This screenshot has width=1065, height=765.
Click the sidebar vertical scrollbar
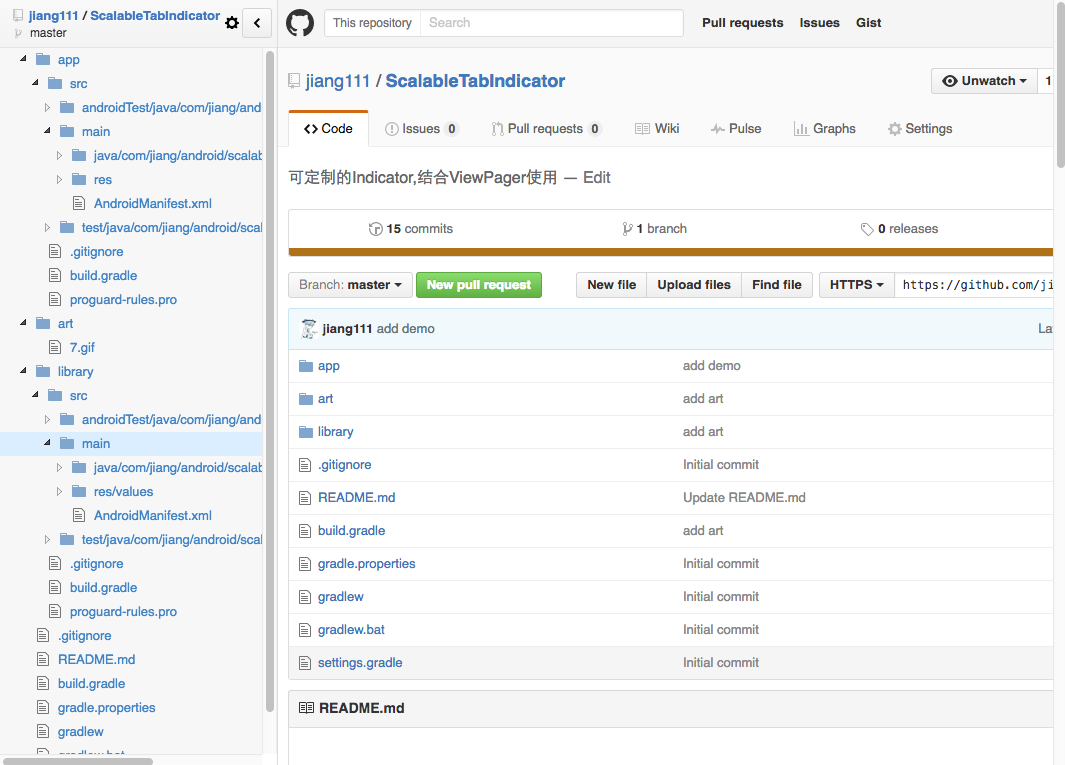coord(270,381)
